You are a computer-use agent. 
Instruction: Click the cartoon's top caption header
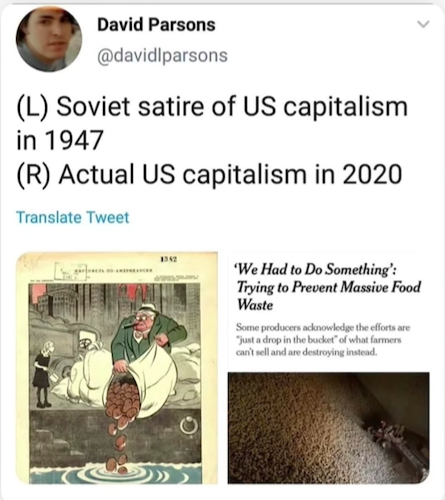tap(115, 270)
